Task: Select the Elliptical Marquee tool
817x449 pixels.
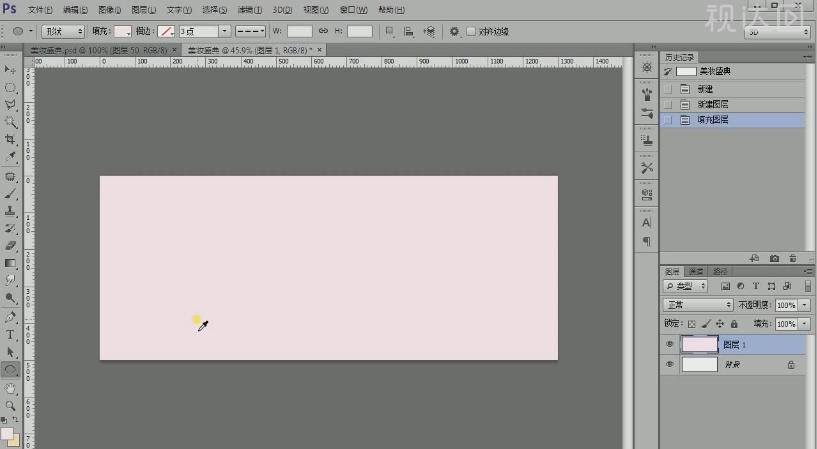Action: coord(10,87)
